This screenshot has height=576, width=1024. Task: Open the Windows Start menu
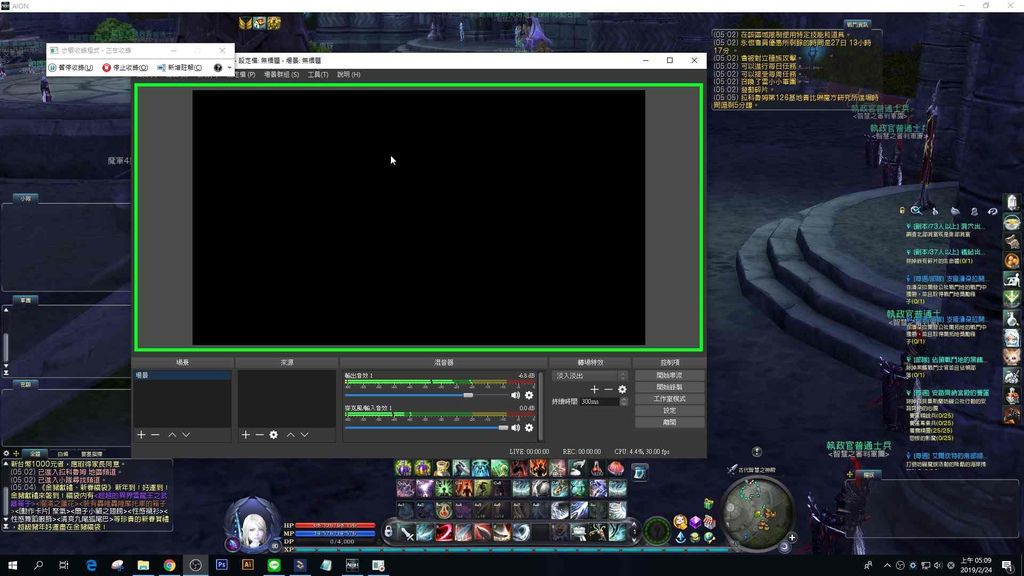(12, 565)
